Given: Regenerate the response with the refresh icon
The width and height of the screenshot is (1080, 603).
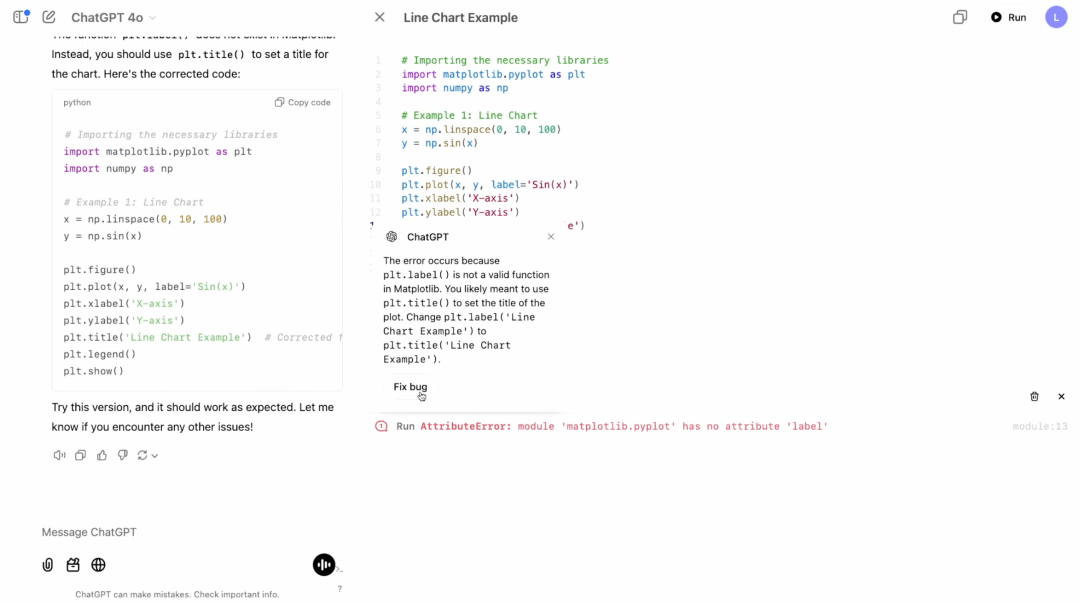Looking at the screenshot, I should 141,455.
